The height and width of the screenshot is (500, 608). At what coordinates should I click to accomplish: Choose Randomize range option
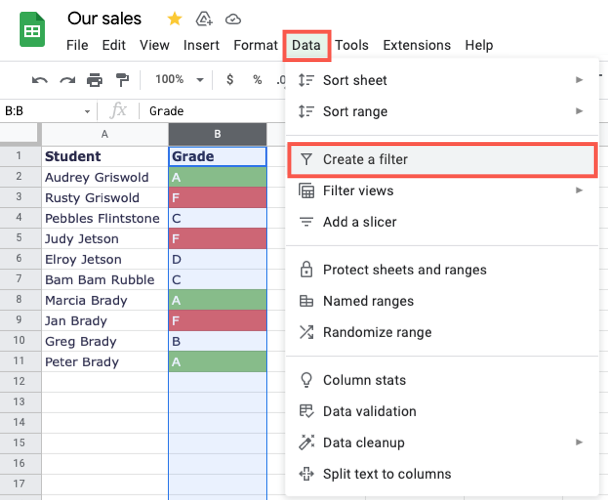(442, 332)
